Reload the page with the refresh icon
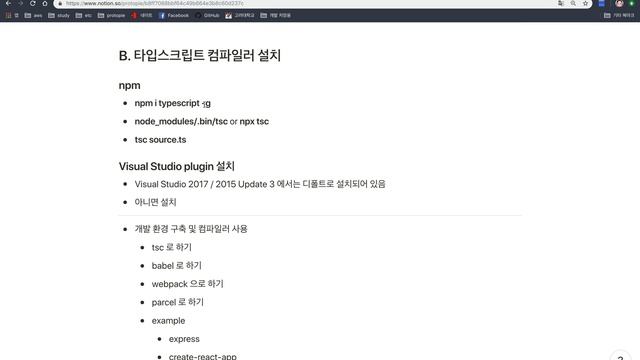The width and height of the screenshot is (640, 360). (x=33, y=3)
